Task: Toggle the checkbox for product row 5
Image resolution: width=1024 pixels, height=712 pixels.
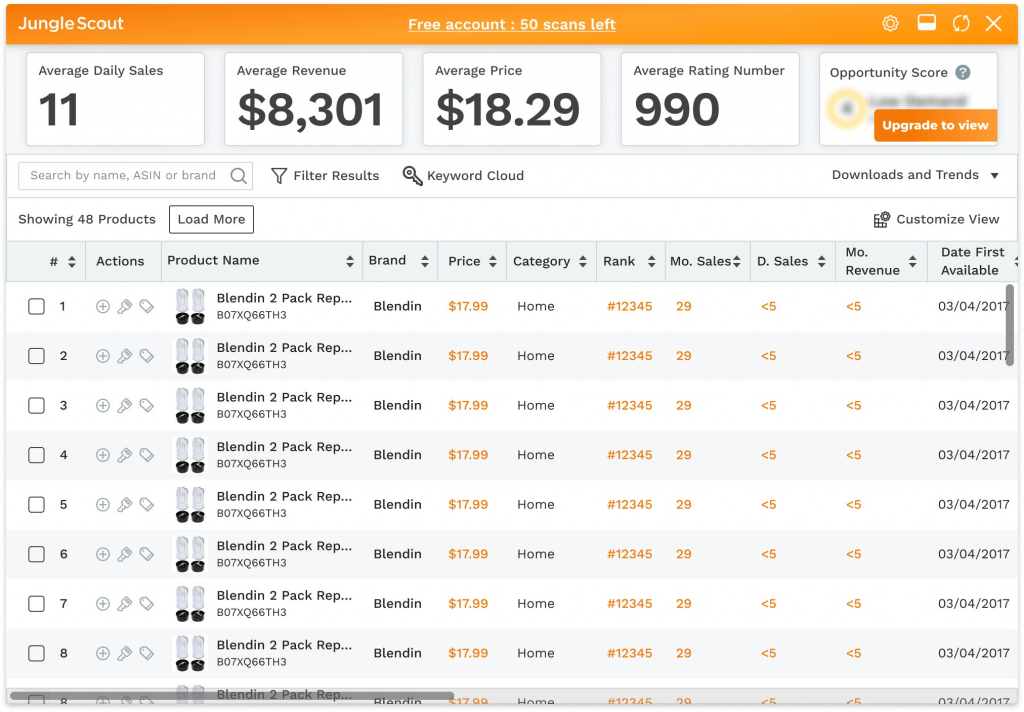Action: pyautogui.click(x=37, y=505)
